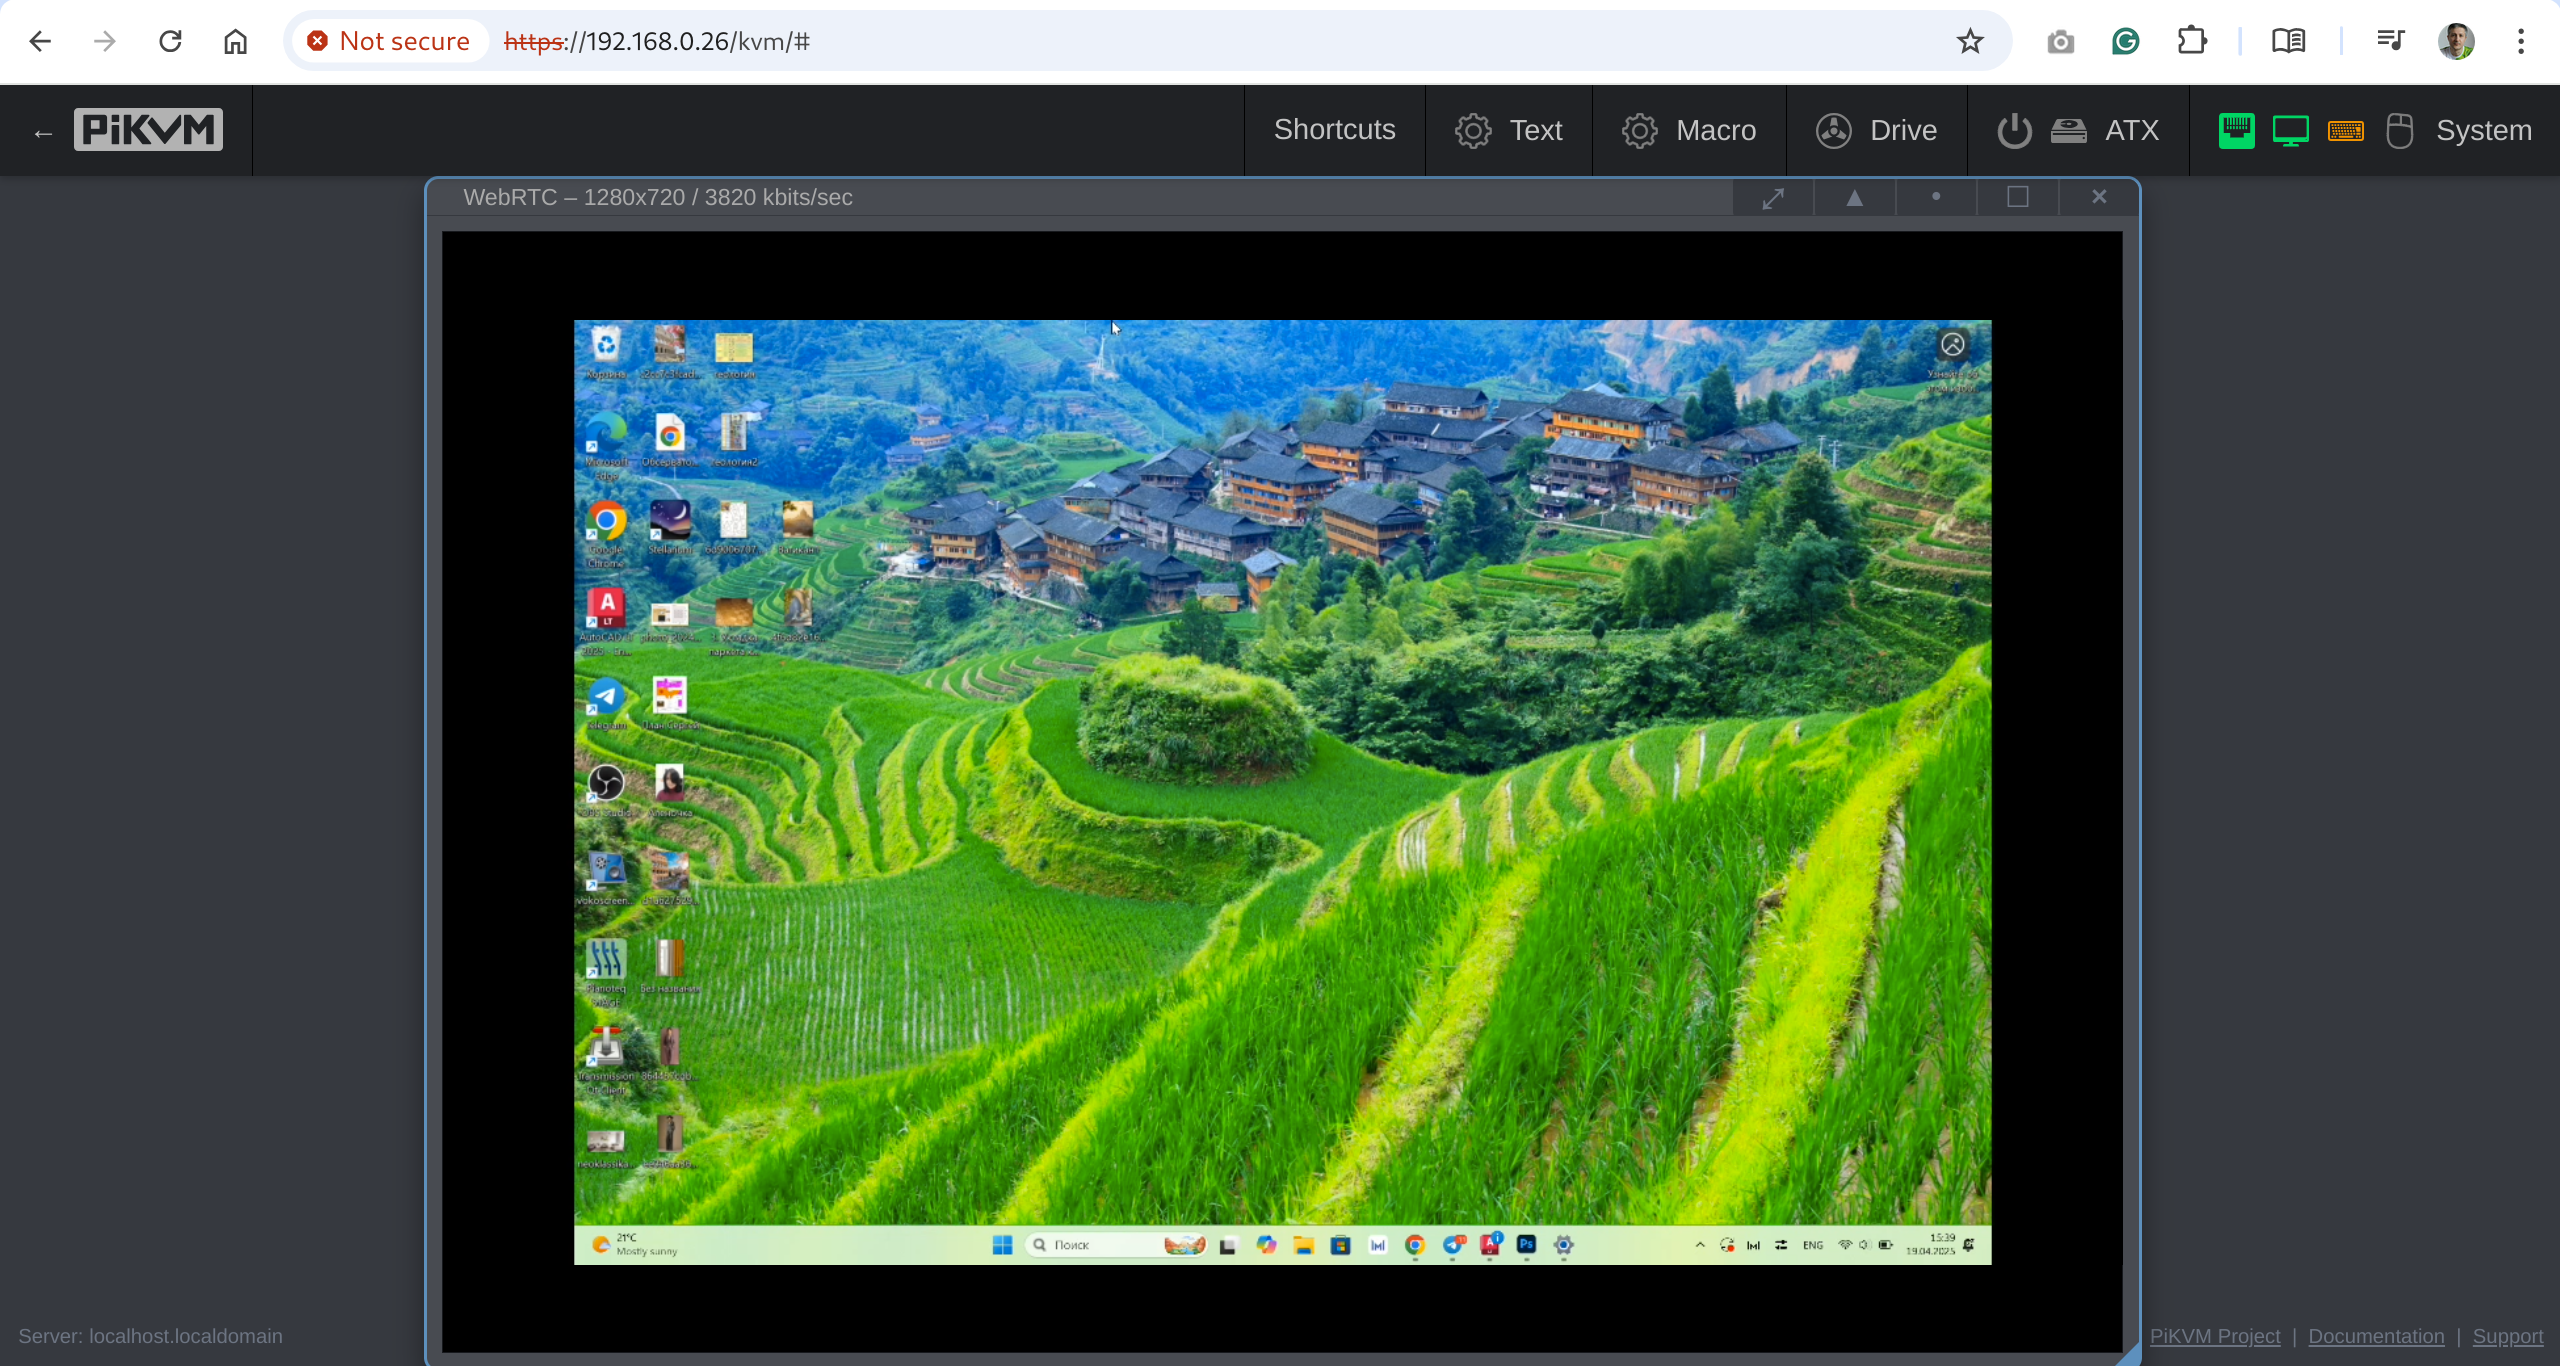This screenshot has height=1366, width=2560.
Task: Click the triangle button in stream window header
Action: (1854, 198)
